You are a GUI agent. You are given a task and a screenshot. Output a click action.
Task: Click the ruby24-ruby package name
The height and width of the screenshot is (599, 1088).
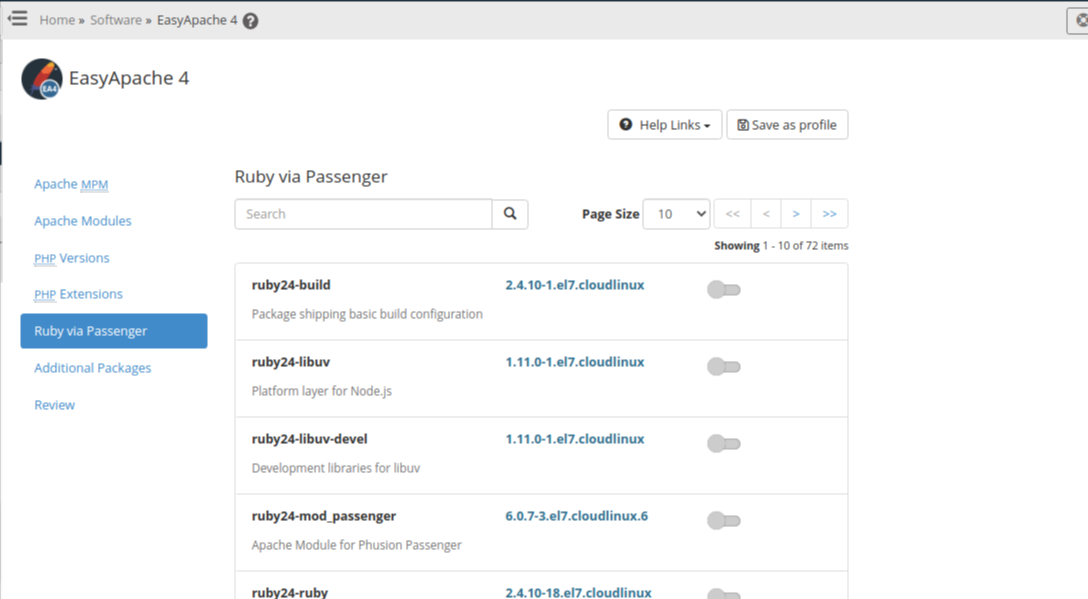point(289,592)
